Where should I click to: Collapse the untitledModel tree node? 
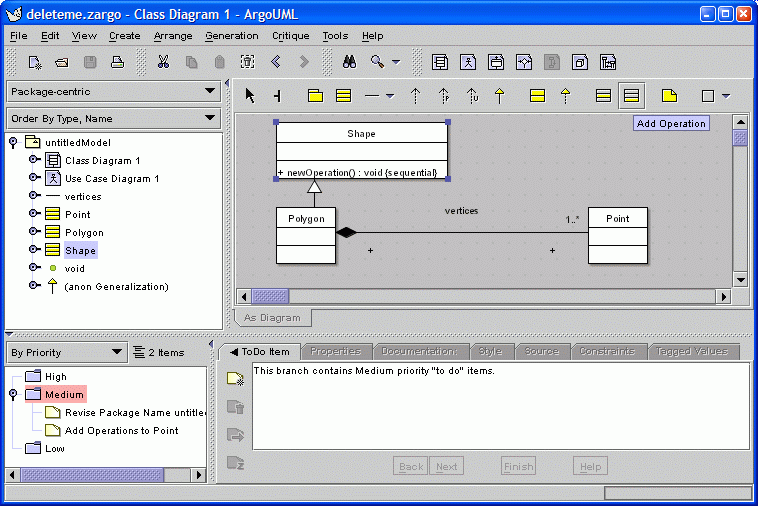click(14, 142)
